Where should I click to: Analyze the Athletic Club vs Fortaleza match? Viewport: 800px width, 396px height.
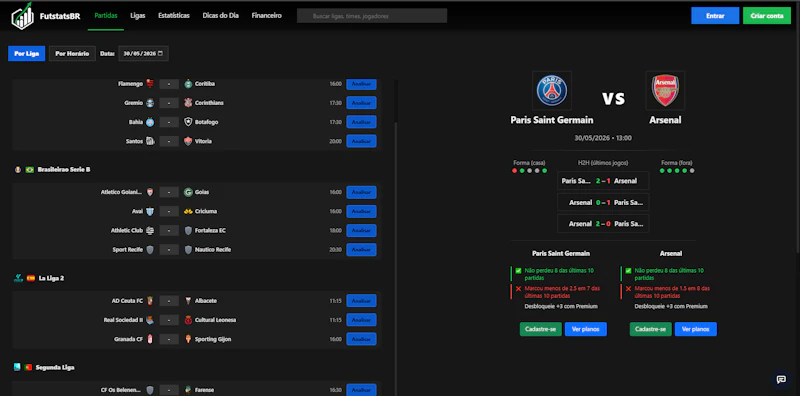pyautogui.click(x=361, y=230)
